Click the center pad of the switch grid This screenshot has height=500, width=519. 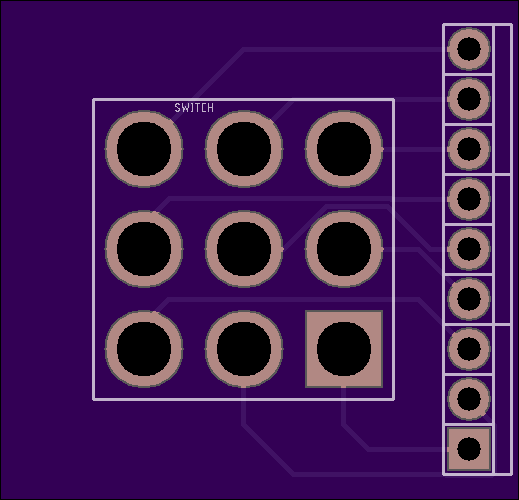(244, 249)
